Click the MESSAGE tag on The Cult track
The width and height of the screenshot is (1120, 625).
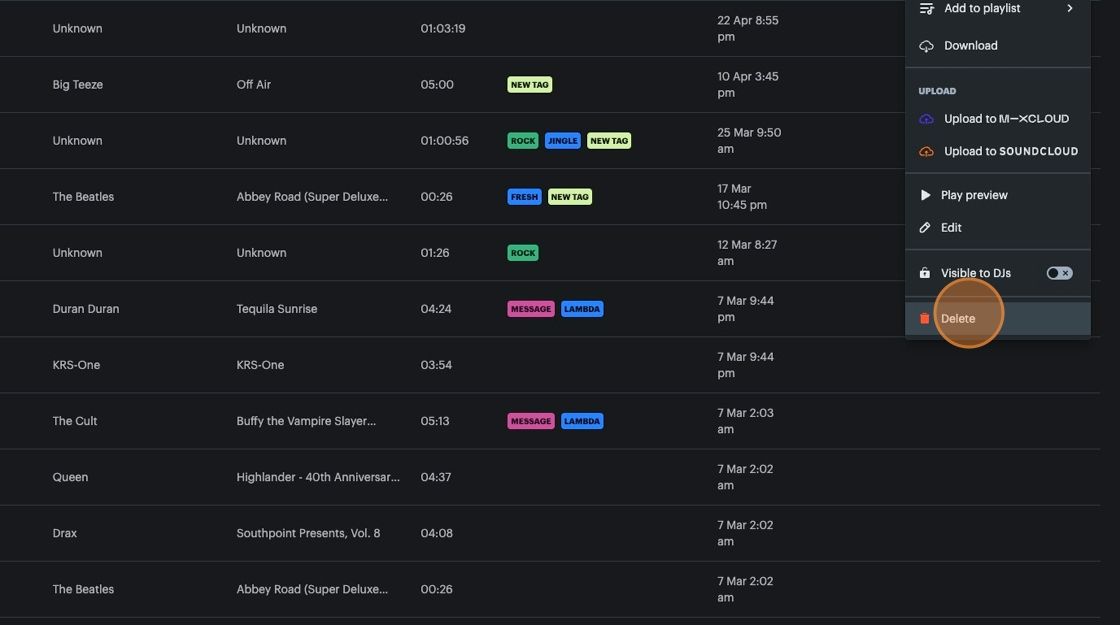point(531,421)
